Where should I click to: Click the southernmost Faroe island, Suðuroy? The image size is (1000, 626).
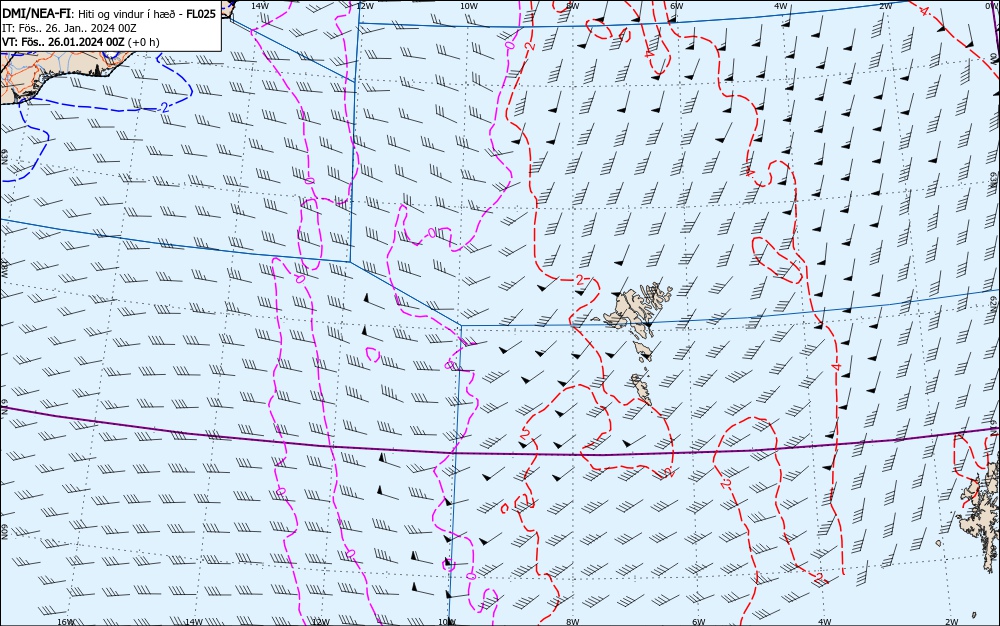tap(642, 388)
